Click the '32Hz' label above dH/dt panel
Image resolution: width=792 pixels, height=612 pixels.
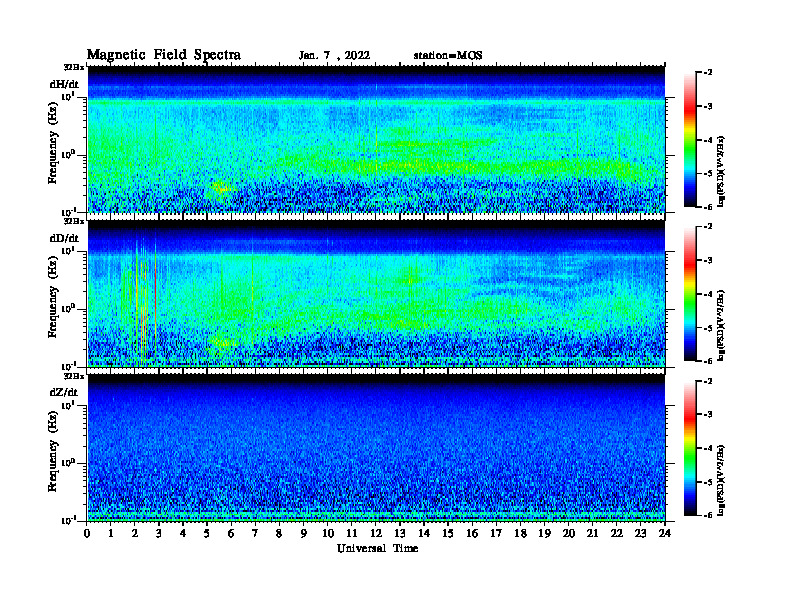coord(74,67)
